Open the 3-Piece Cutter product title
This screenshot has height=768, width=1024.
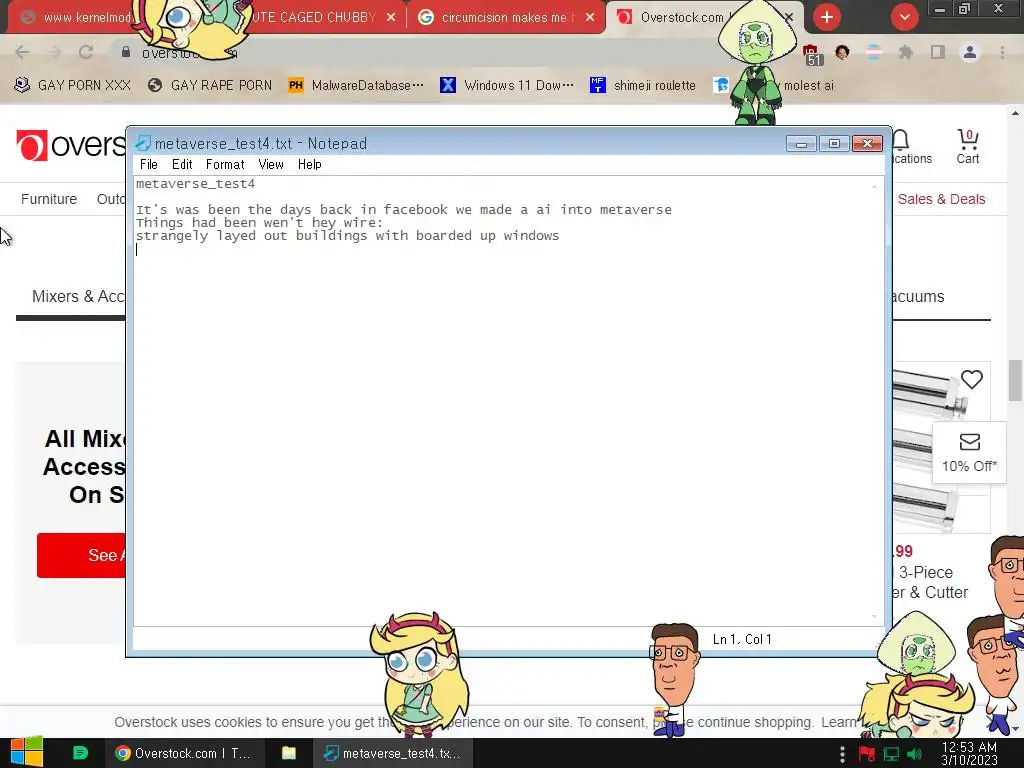[930, 583]
